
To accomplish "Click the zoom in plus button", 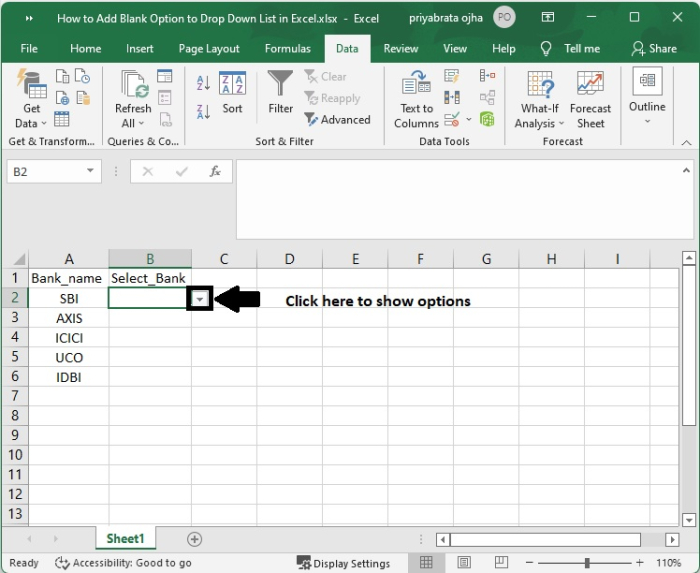I will [x=640, y=563].
